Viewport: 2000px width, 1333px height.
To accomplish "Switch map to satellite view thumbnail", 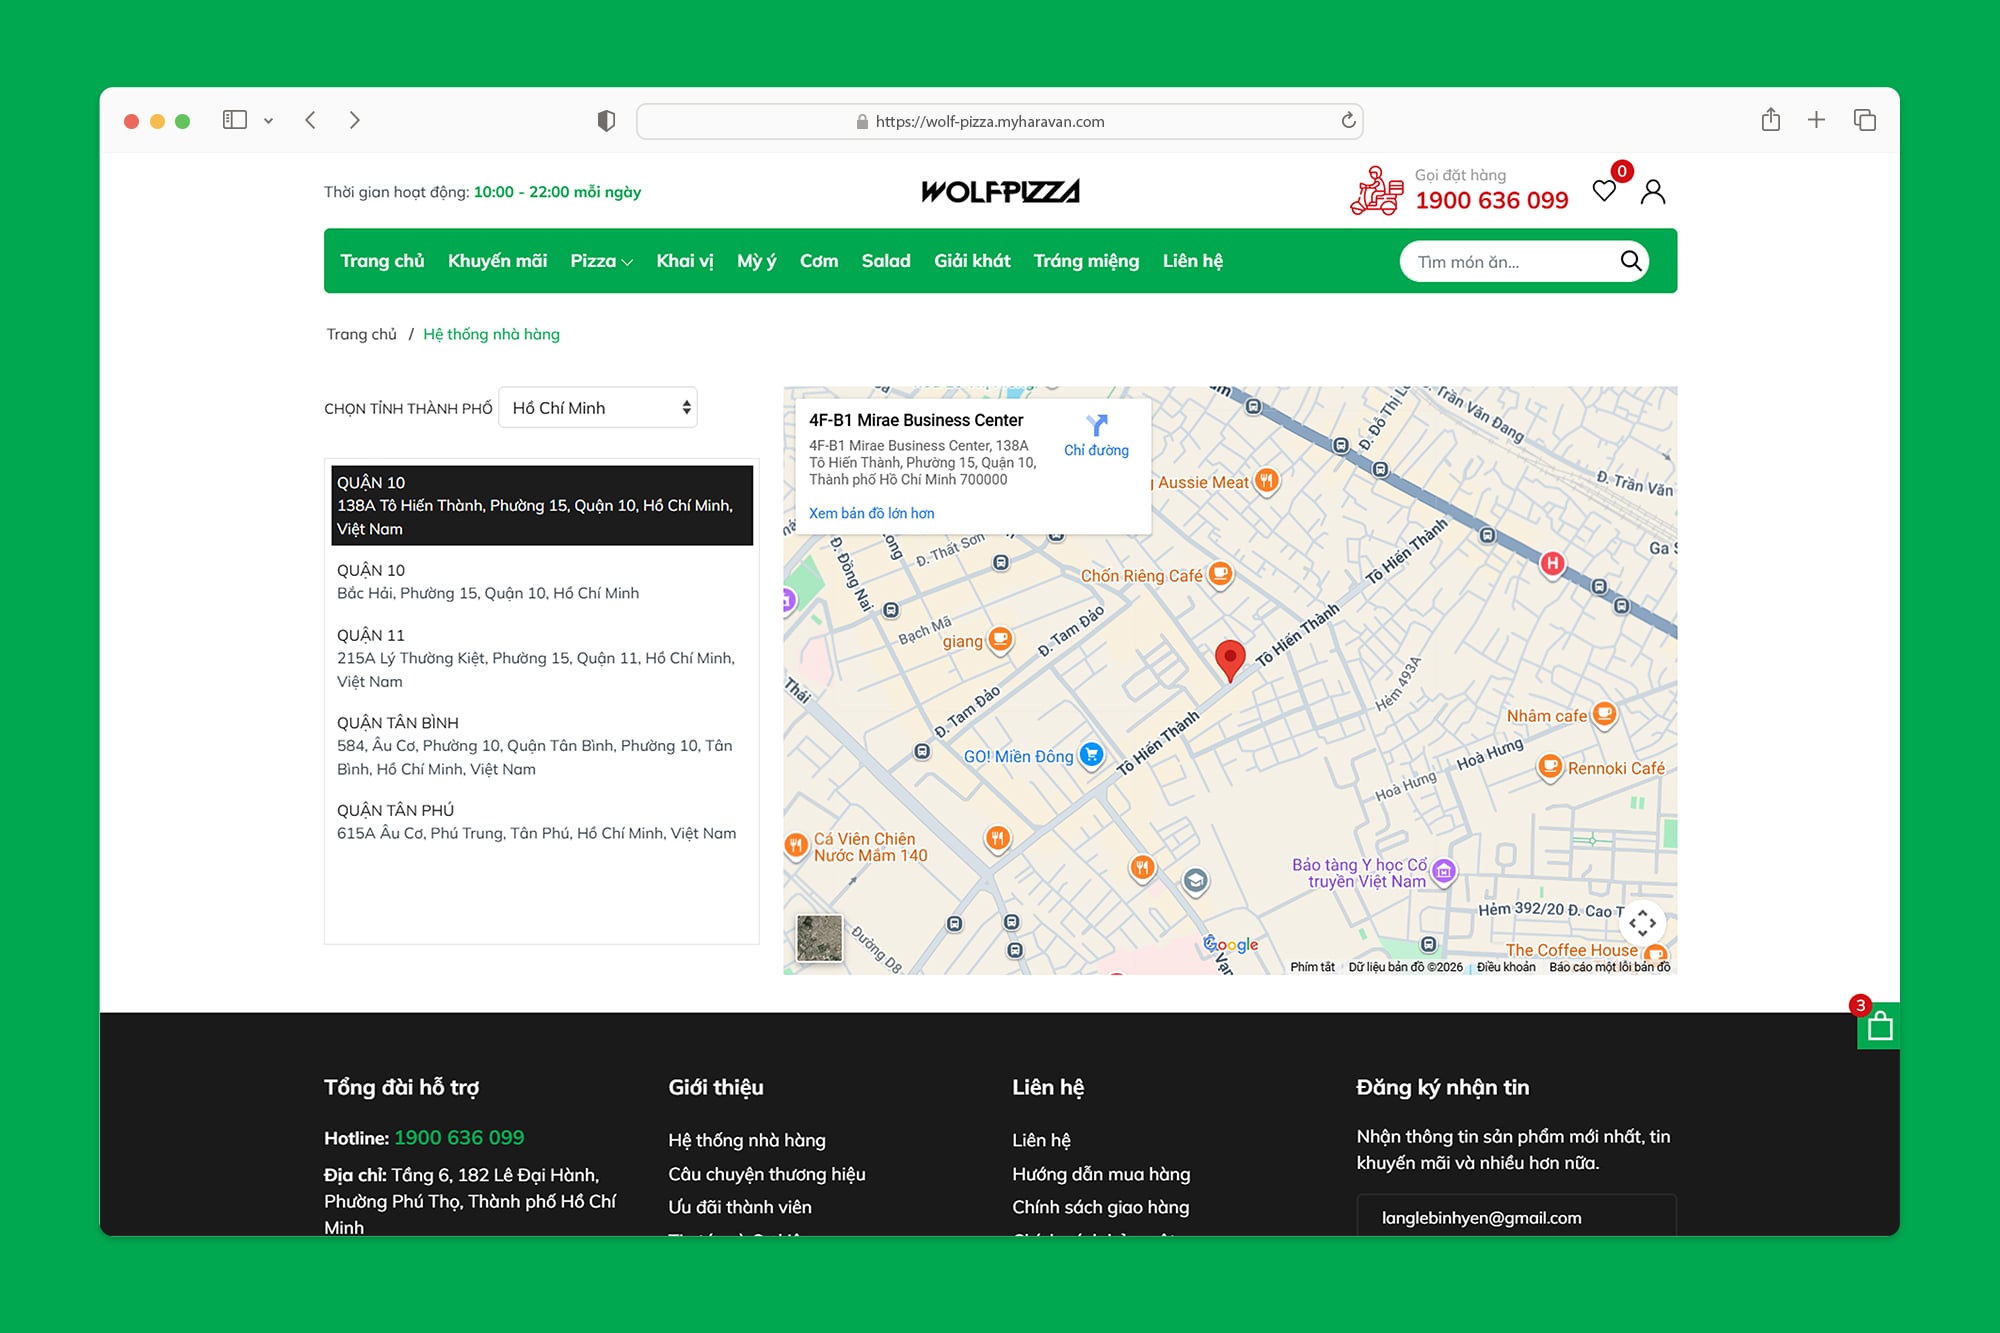I will pos(819,938).
